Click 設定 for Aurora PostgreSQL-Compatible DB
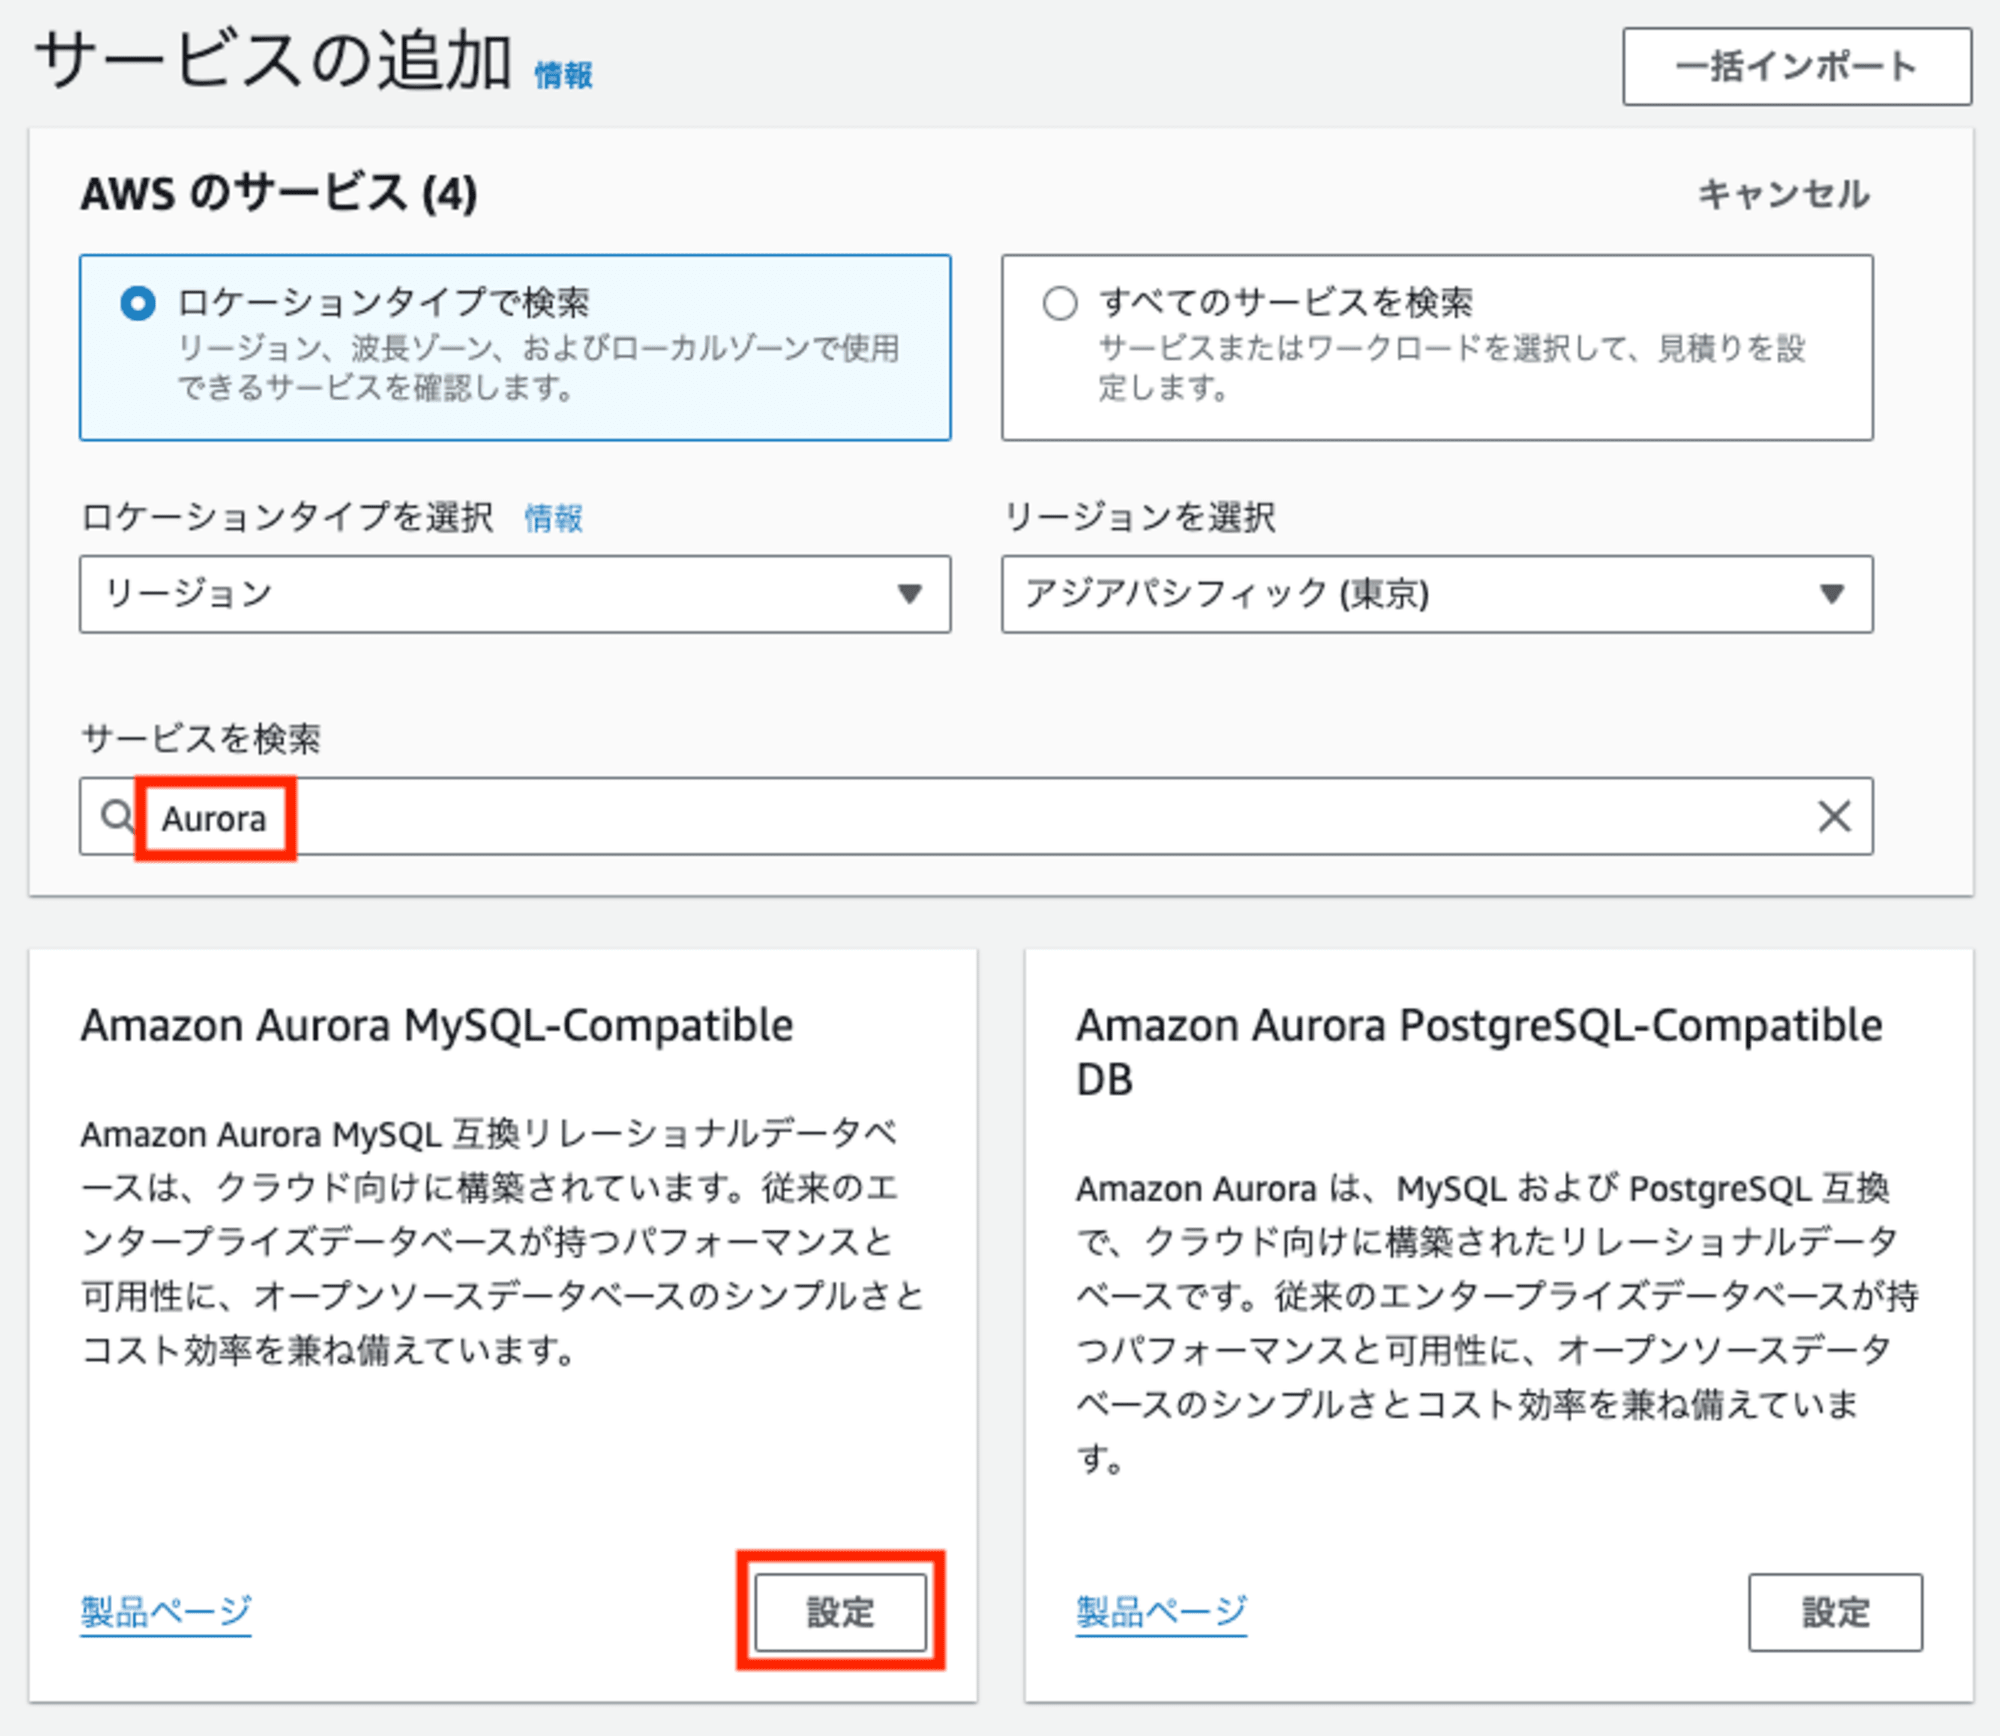This screenshot has width=2000, height=1736. [1835, 1612]
